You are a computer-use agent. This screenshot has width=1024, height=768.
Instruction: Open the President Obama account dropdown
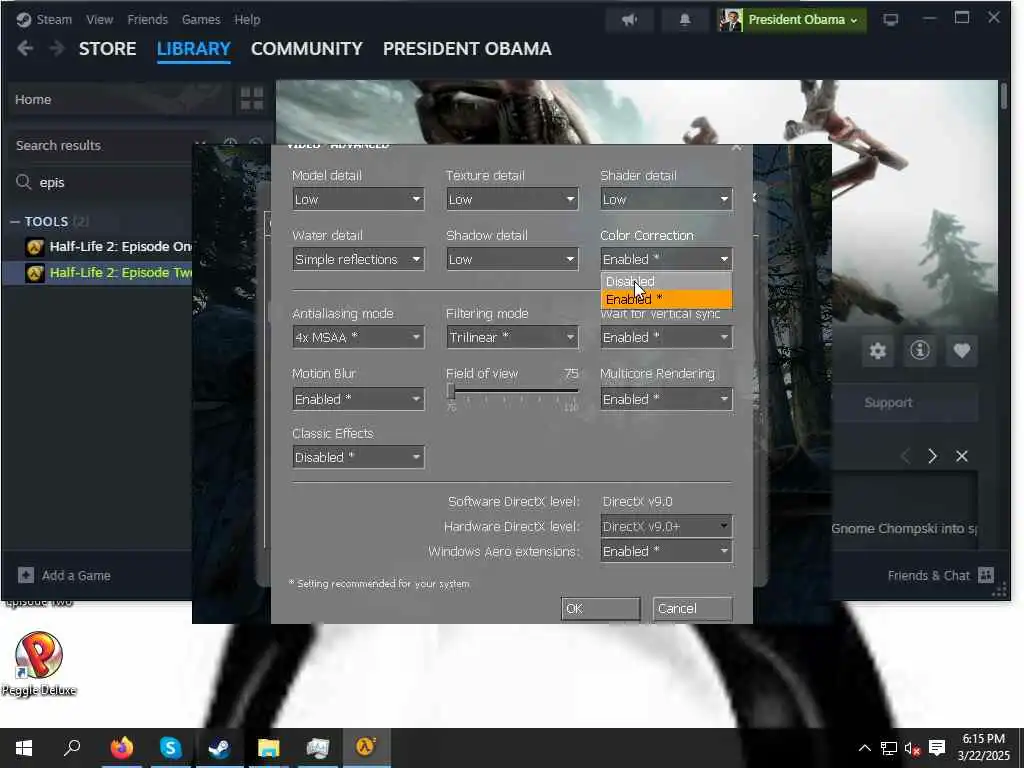click(792, 20)
